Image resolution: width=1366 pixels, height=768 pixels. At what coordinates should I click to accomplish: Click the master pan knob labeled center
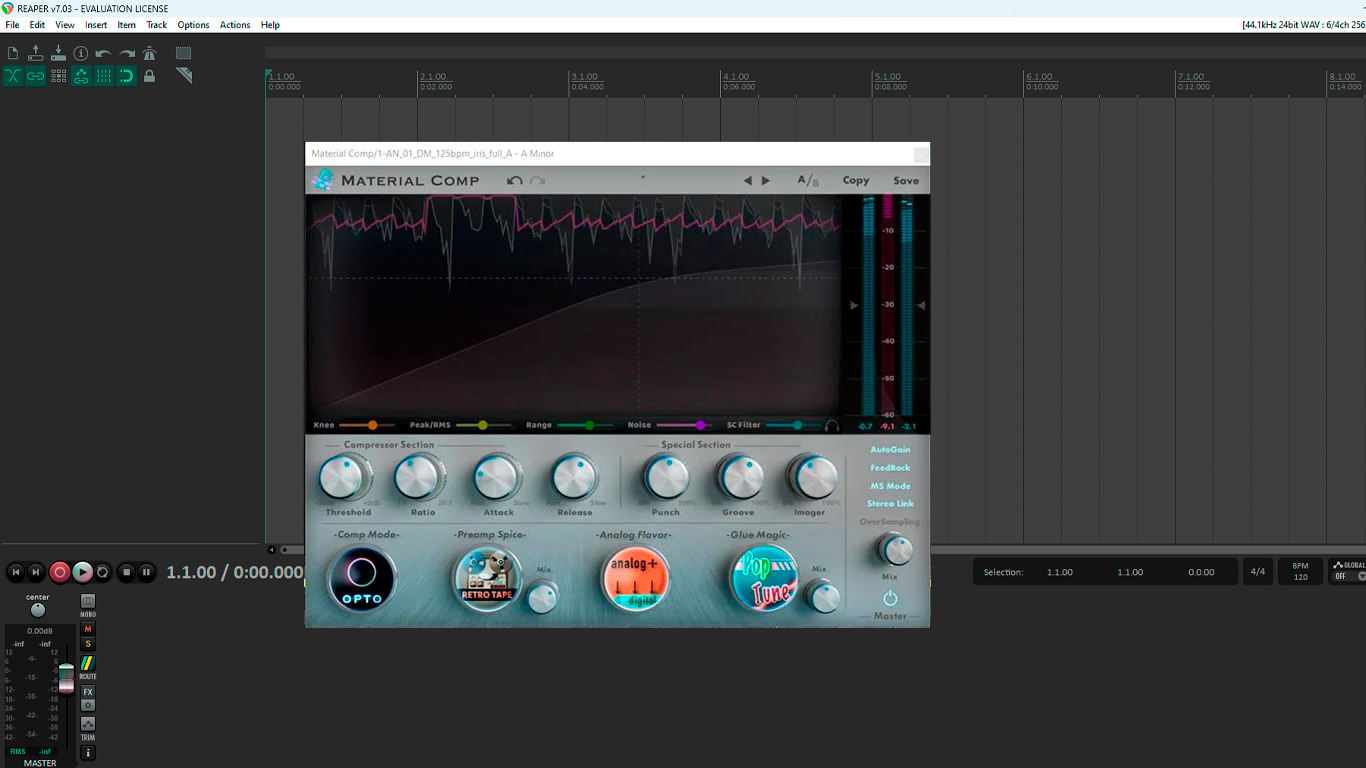pyautogui.click(x=38, y=610)
